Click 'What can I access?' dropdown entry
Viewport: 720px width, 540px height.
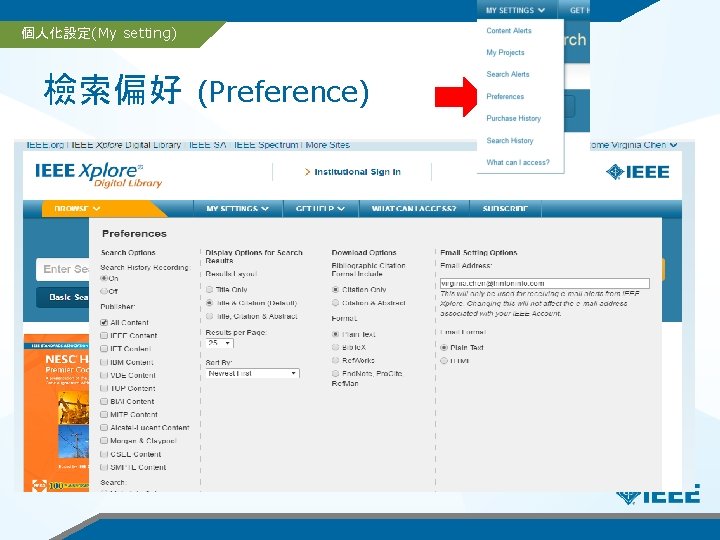(518, 163)
